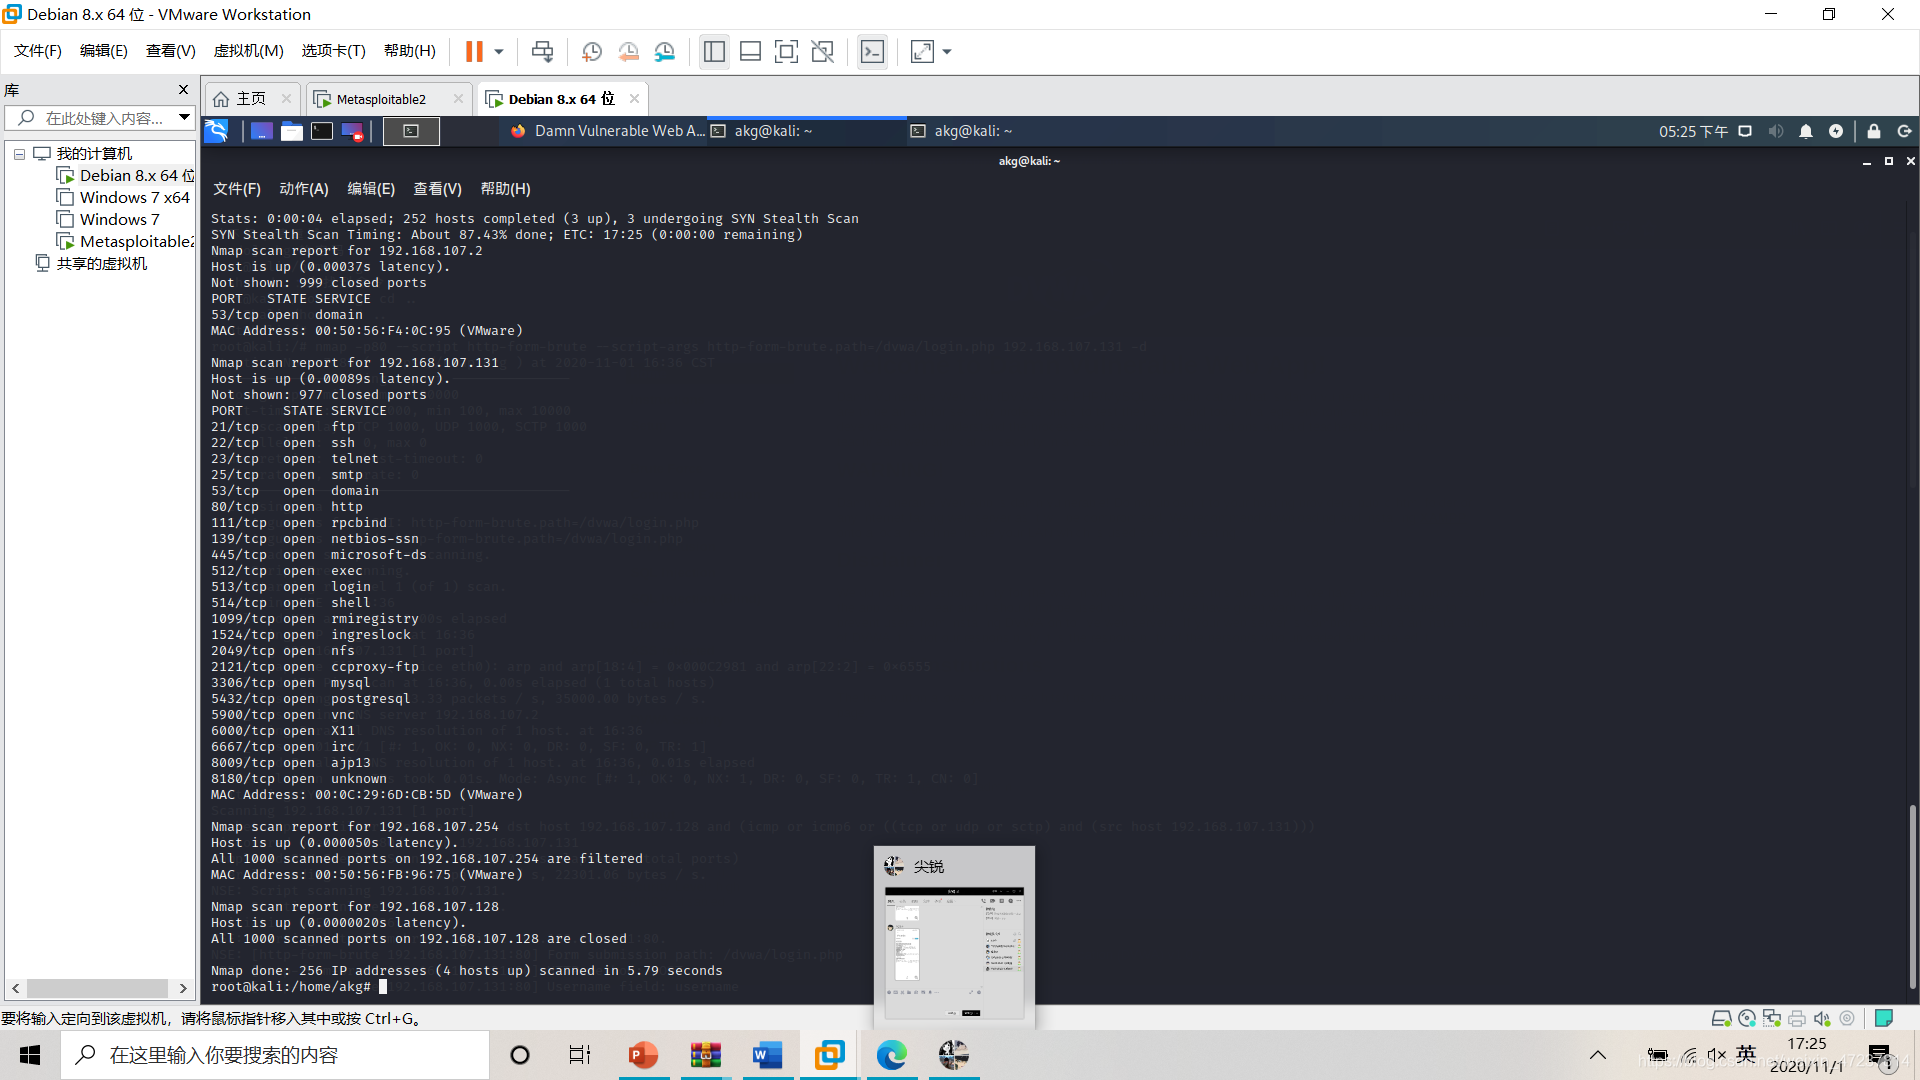Select Windows 7 x64 in library

coord(134,197)
